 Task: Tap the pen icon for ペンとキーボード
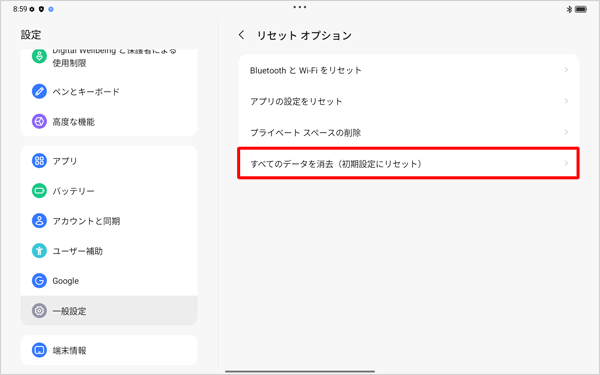pos(39,91)
